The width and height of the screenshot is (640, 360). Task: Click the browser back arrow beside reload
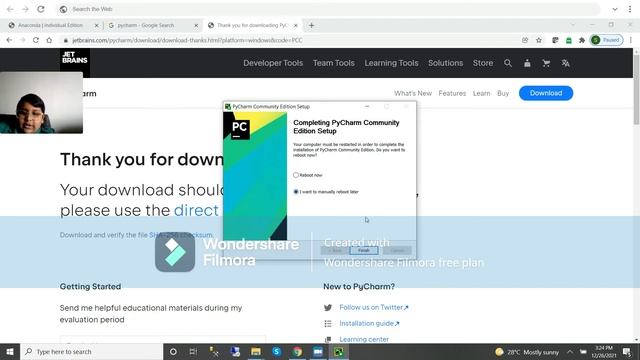(x=9, y=40)
